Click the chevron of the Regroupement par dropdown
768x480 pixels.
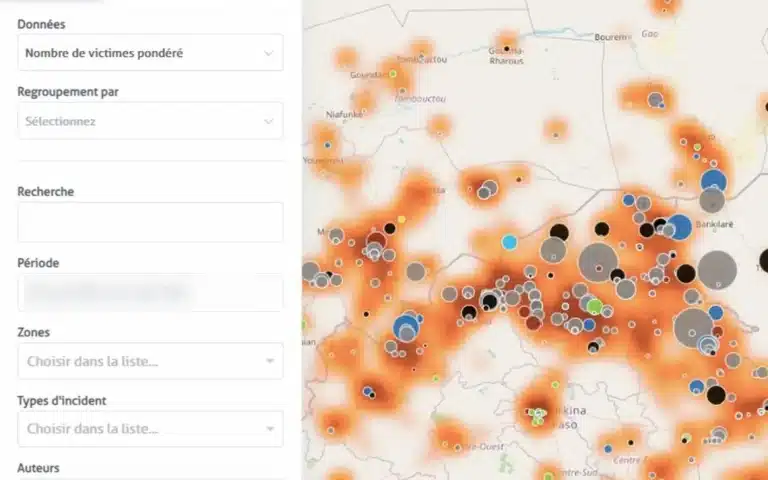click(x=268, y=121)
